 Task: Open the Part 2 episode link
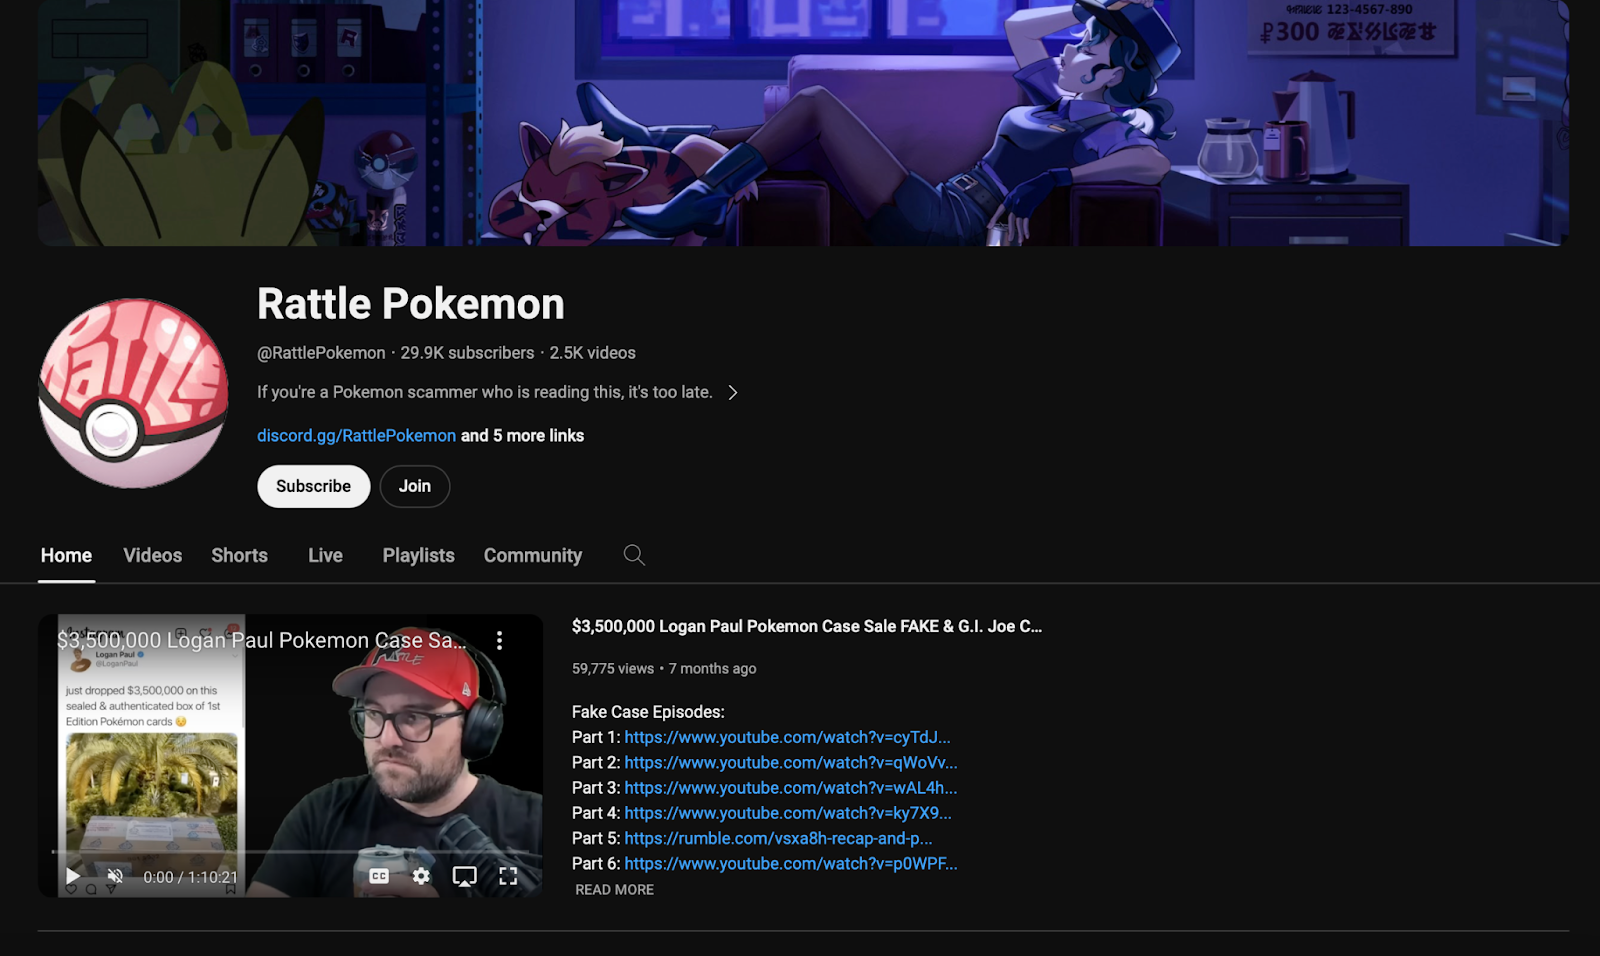coord(791,762)
